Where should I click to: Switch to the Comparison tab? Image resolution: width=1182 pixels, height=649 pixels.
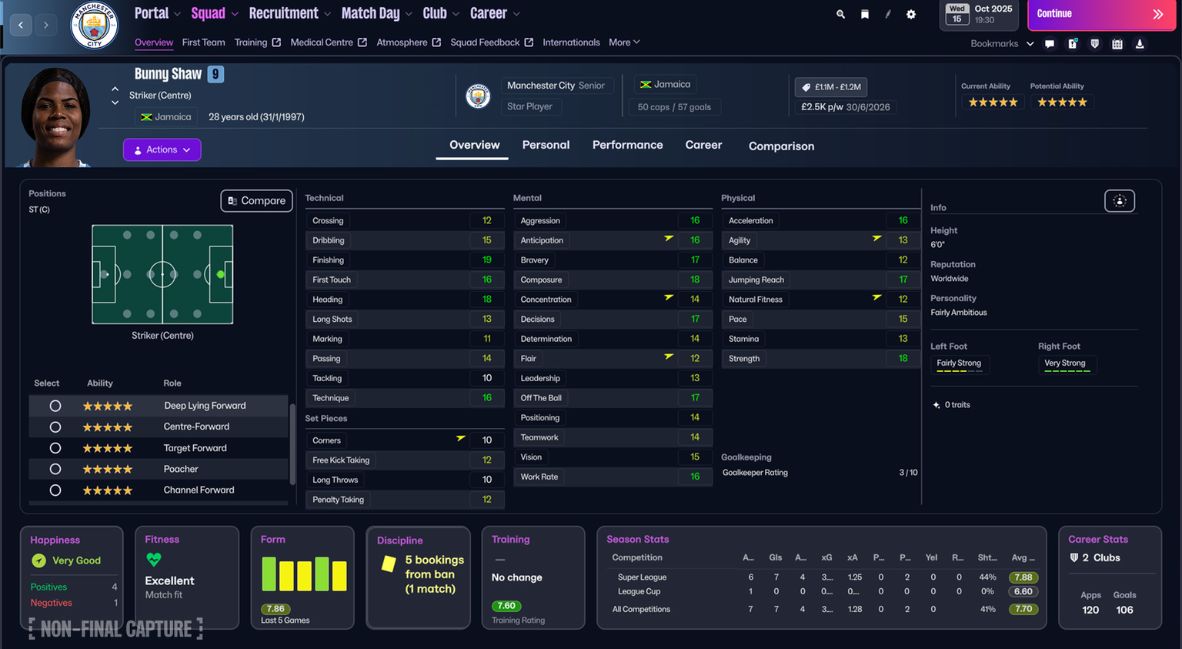click(x=781, y=145)
